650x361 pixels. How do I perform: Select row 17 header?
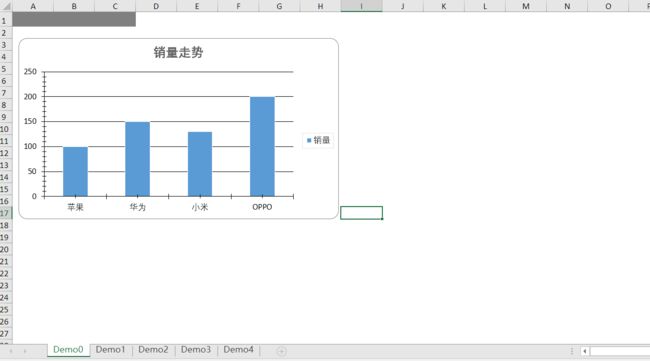tap(5, 213)
